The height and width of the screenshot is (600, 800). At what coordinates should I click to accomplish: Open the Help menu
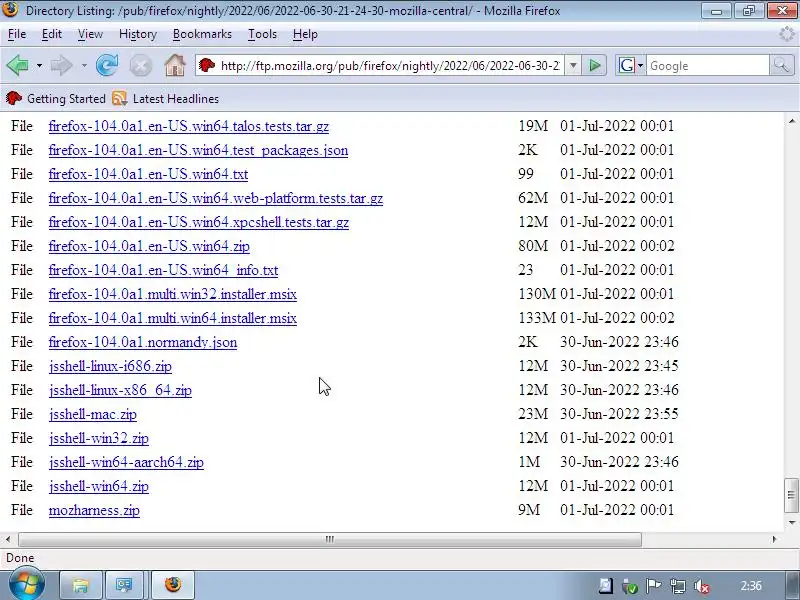[x=305, y=34]
